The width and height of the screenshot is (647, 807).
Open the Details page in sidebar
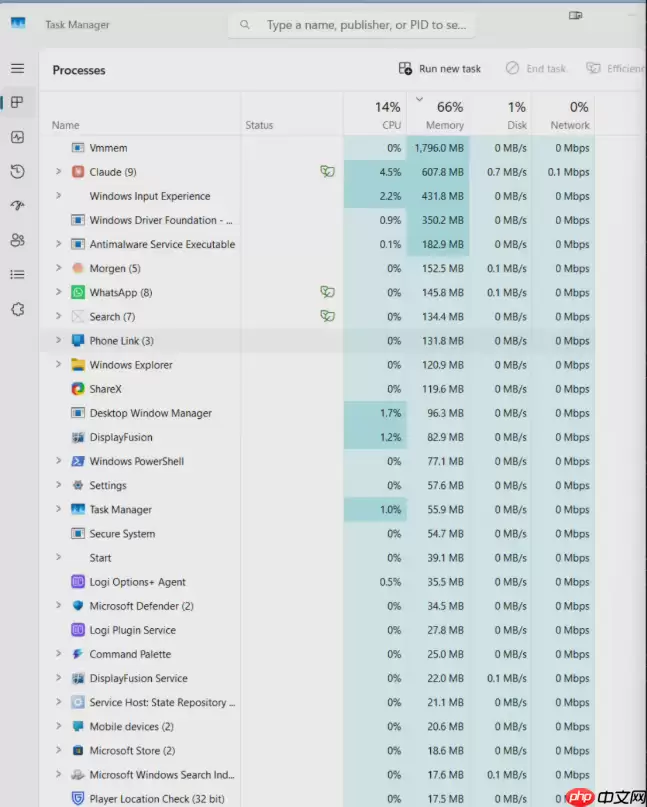pyautogui.click(x=18, y=274)
